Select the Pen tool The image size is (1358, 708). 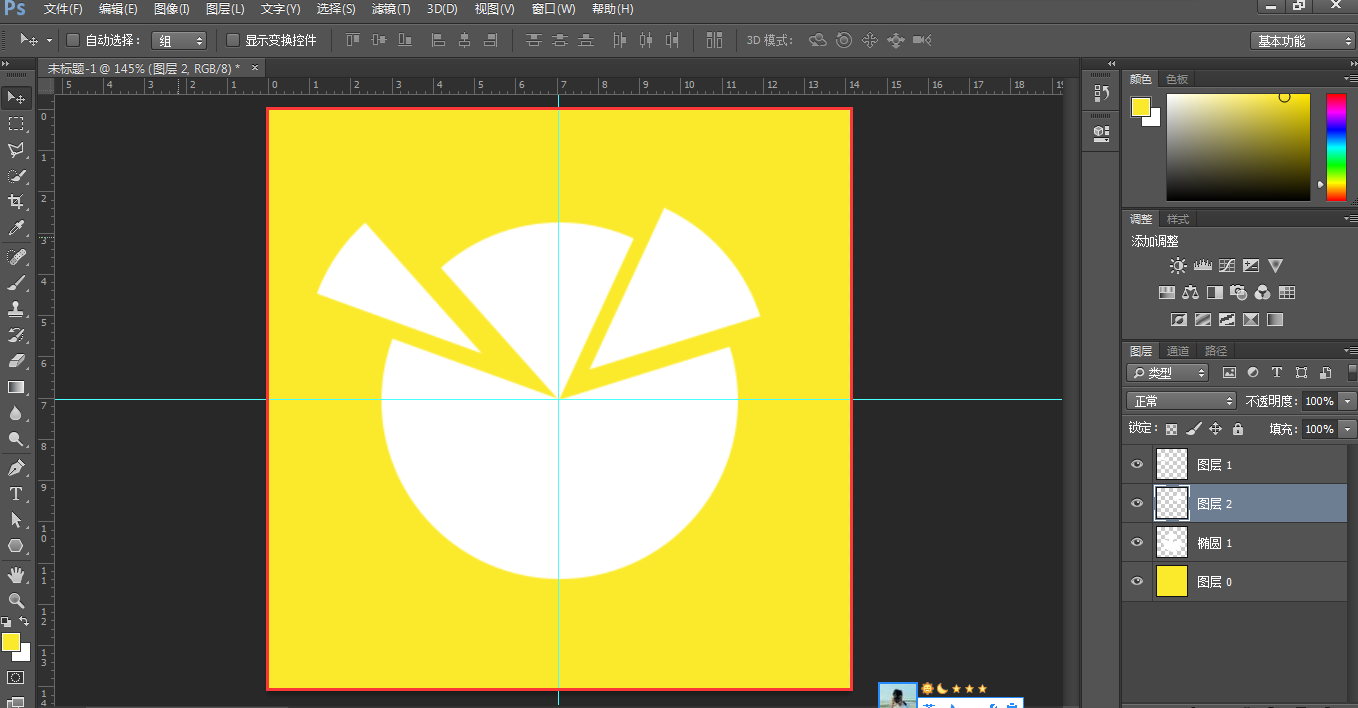click(16, 467)
